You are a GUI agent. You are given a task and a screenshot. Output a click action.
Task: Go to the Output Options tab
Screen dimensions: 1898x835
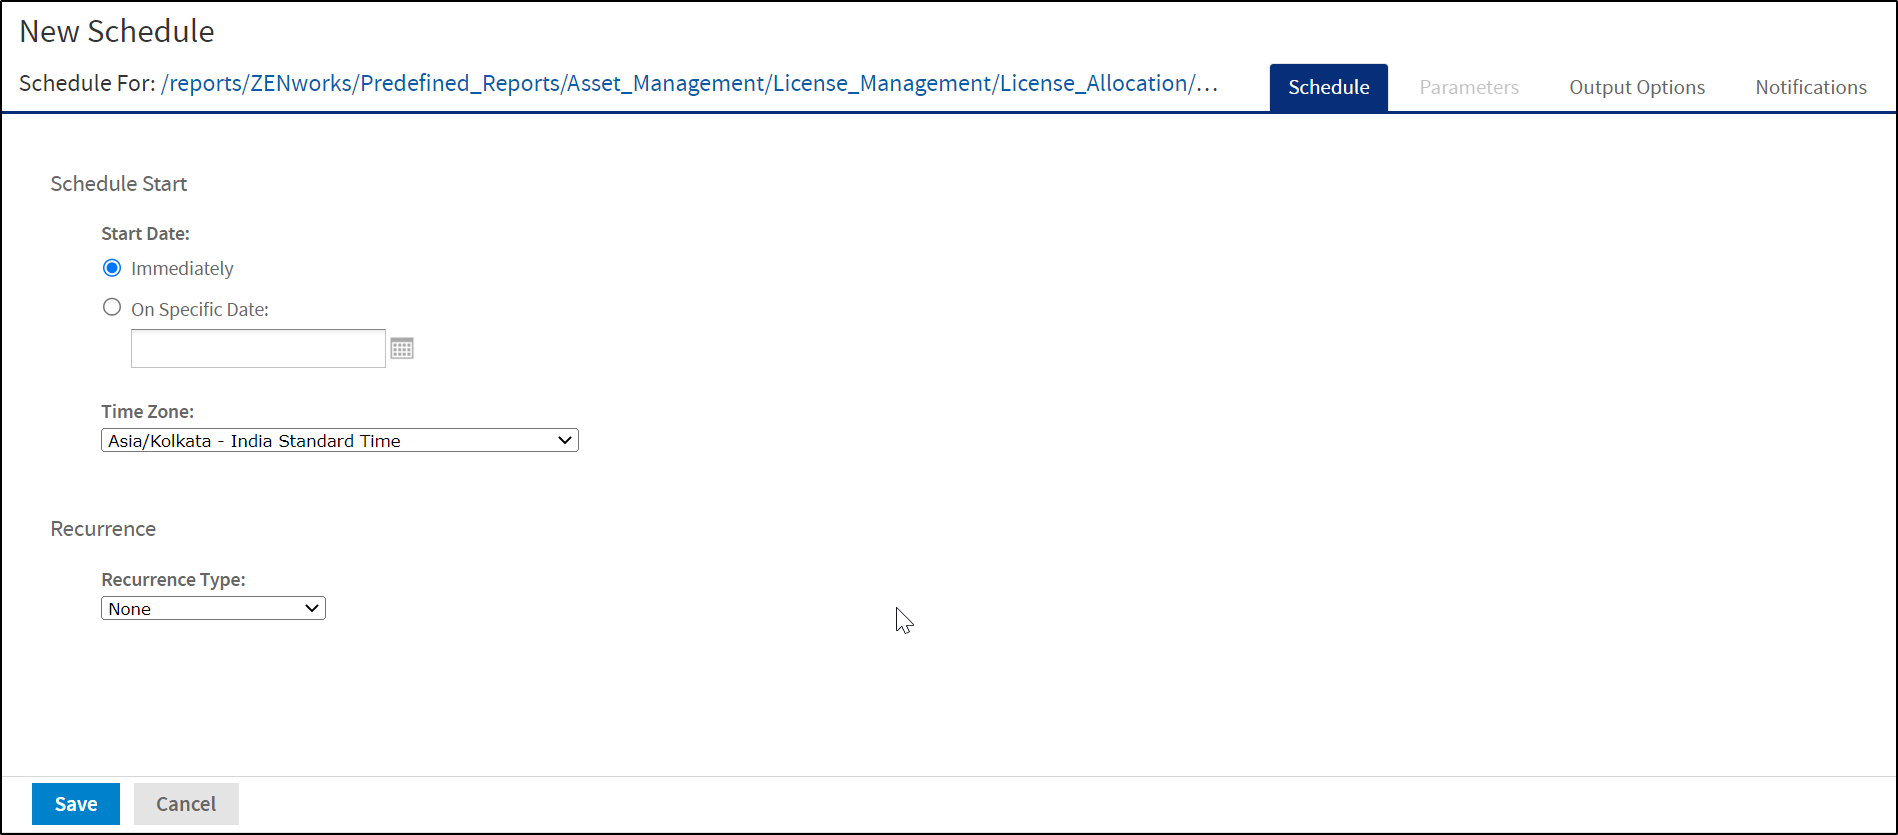tap(1636, 88)
